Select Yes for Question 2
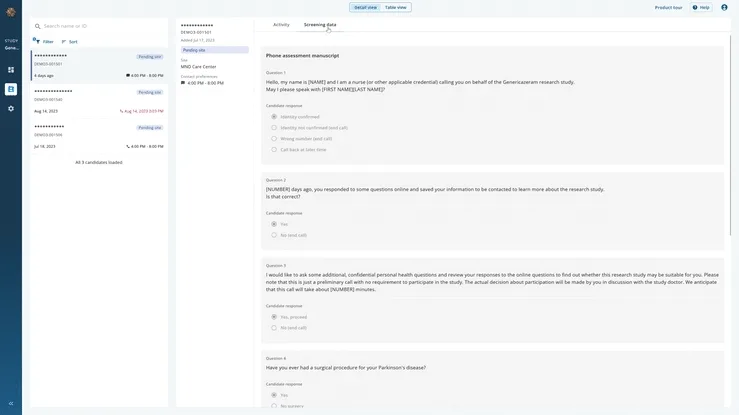Screen dimensions: 739x415 (274, 224)
